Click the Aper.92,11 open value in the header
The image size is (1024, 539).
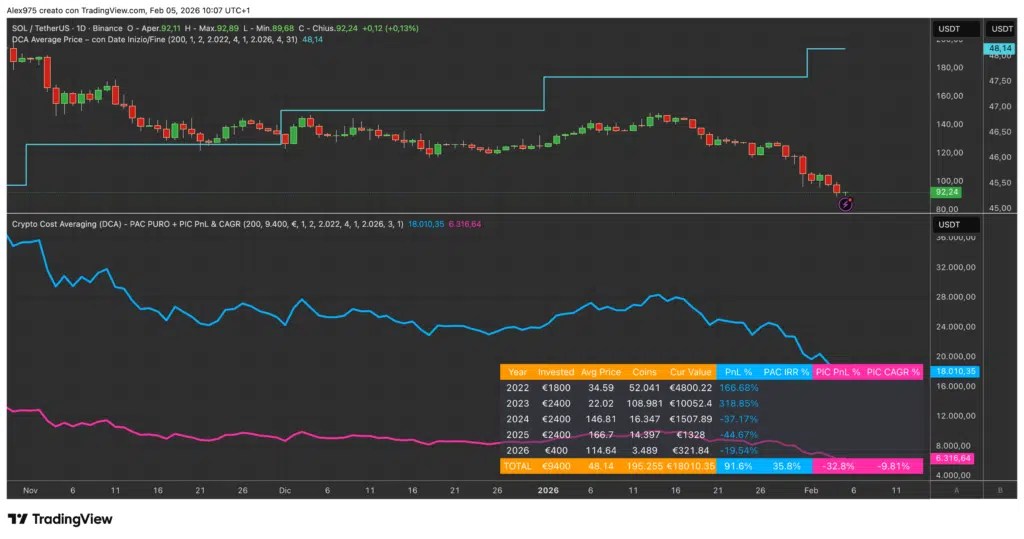tap(161, 28)
